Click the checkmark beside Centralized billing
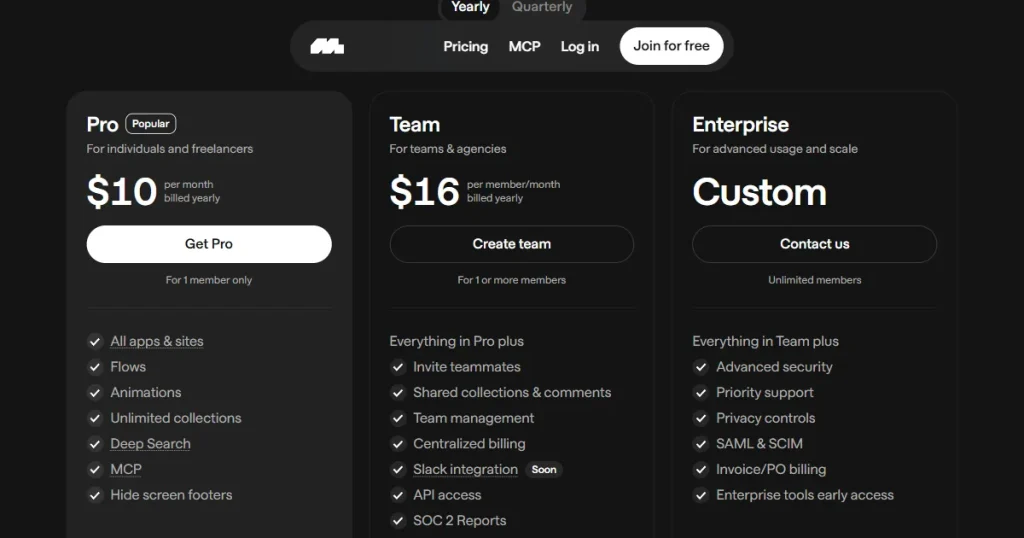The width and height of the screenshot is (1024, 538). pyautogui.click(x=398, y=444)
